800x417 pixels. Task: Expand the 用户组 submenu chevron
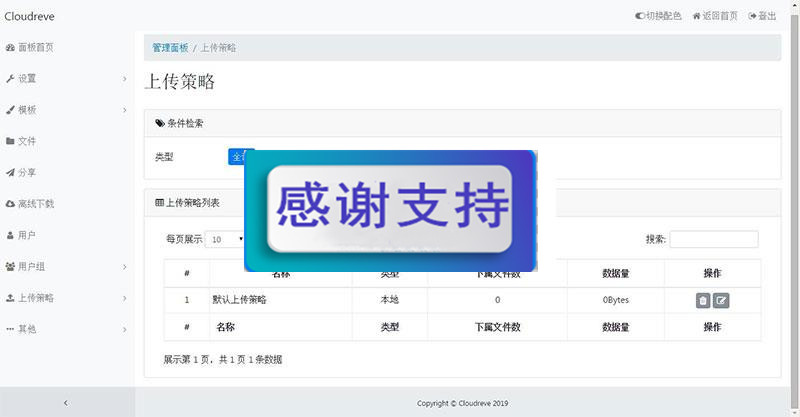124,266
